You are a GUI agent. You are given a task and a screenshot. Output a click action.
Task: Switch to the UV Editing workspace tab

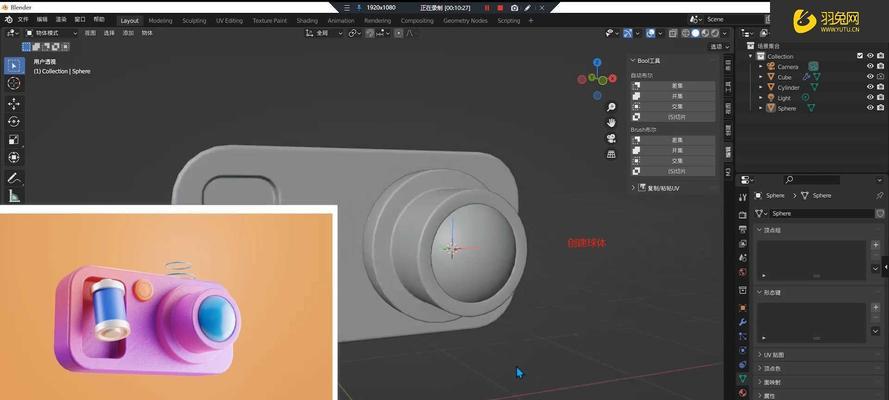click(229, 20)
